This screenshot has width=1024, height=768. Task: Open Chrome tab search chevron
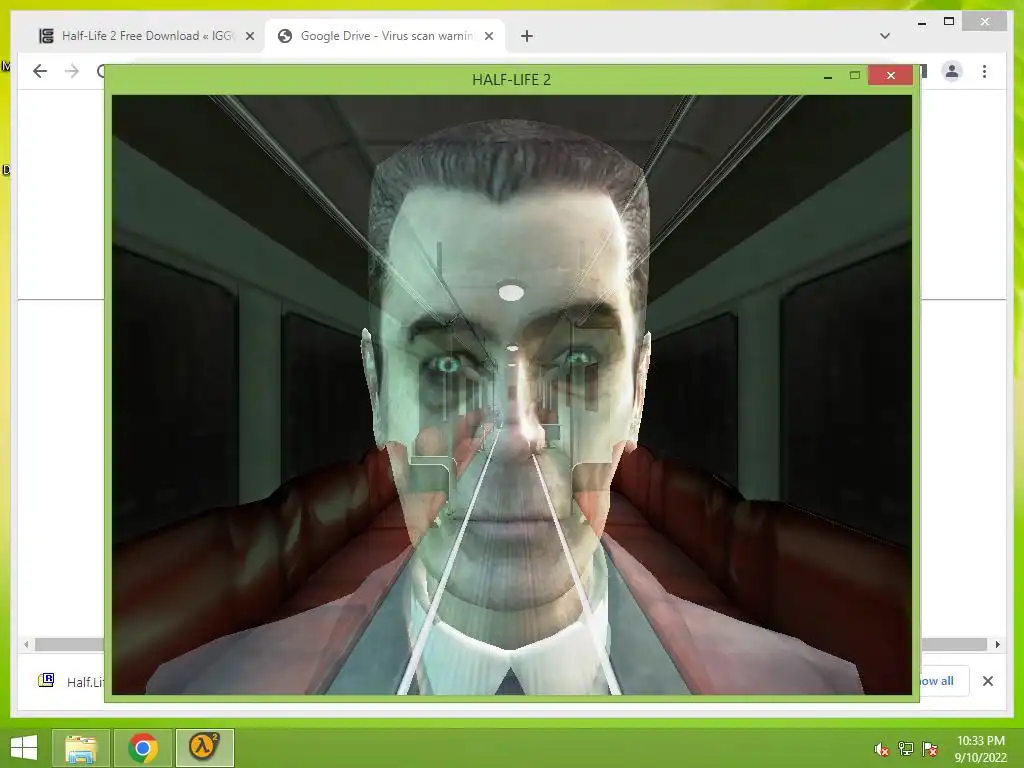point(885,36)
